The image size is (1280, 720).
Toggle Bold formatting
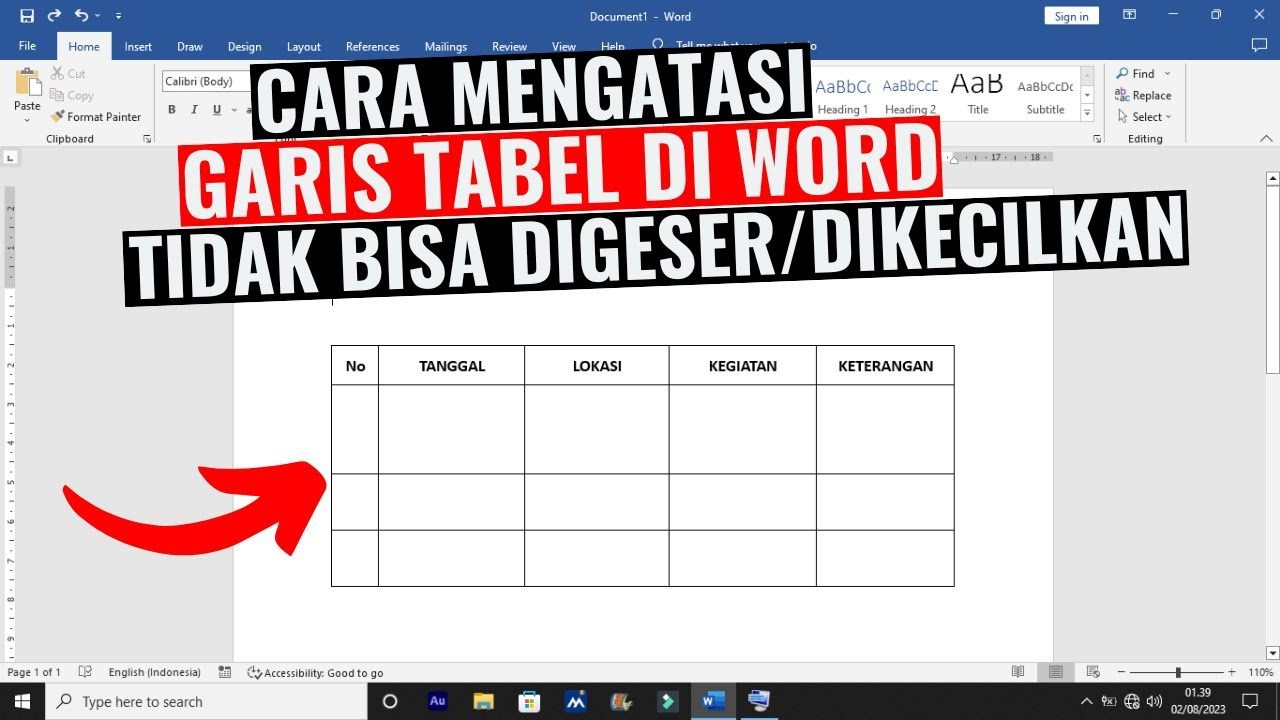tap(172, 110)
